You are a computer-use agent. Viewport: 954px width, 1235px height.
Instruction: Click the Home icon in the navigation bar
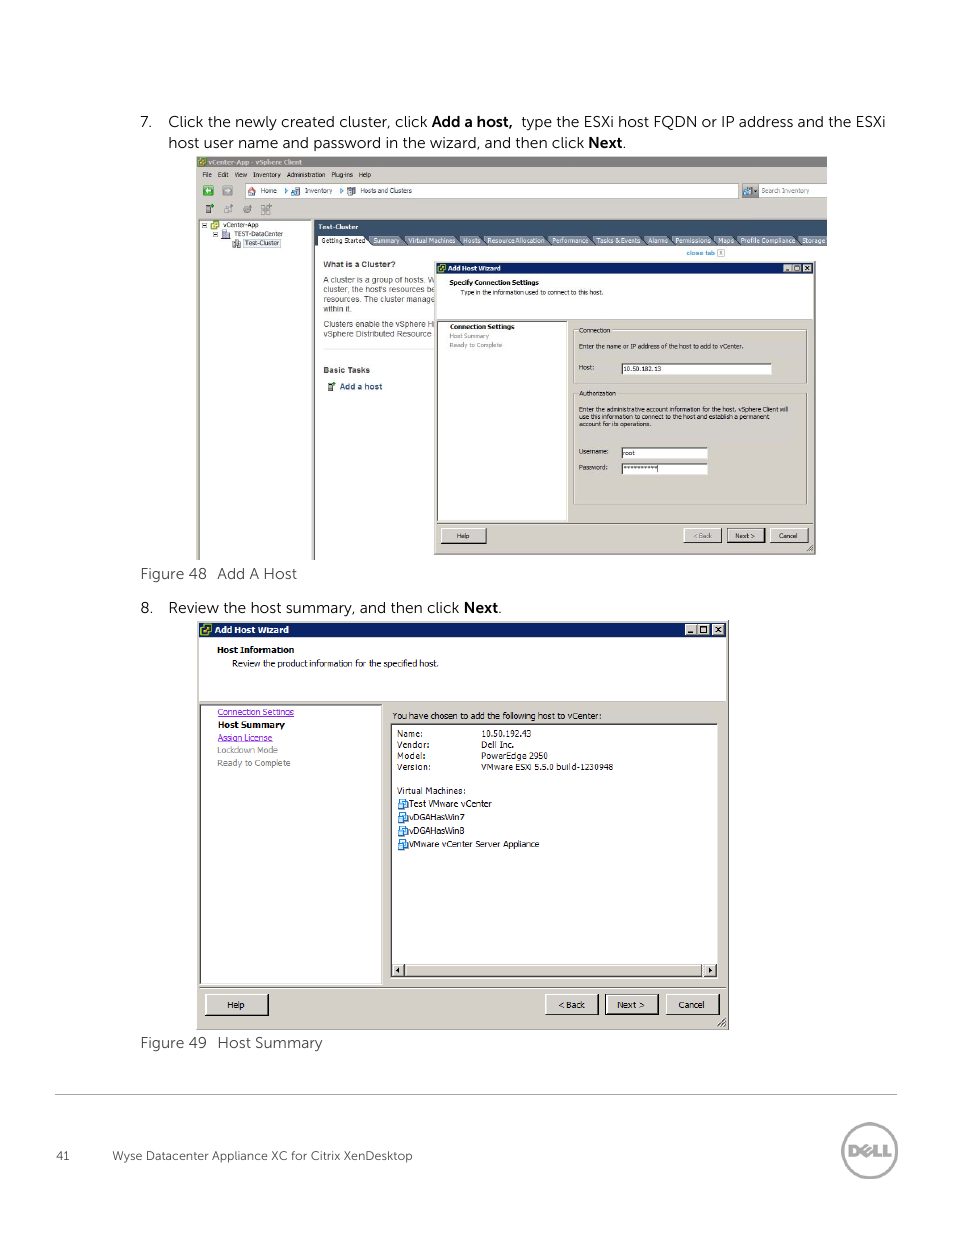click(252, 191)
